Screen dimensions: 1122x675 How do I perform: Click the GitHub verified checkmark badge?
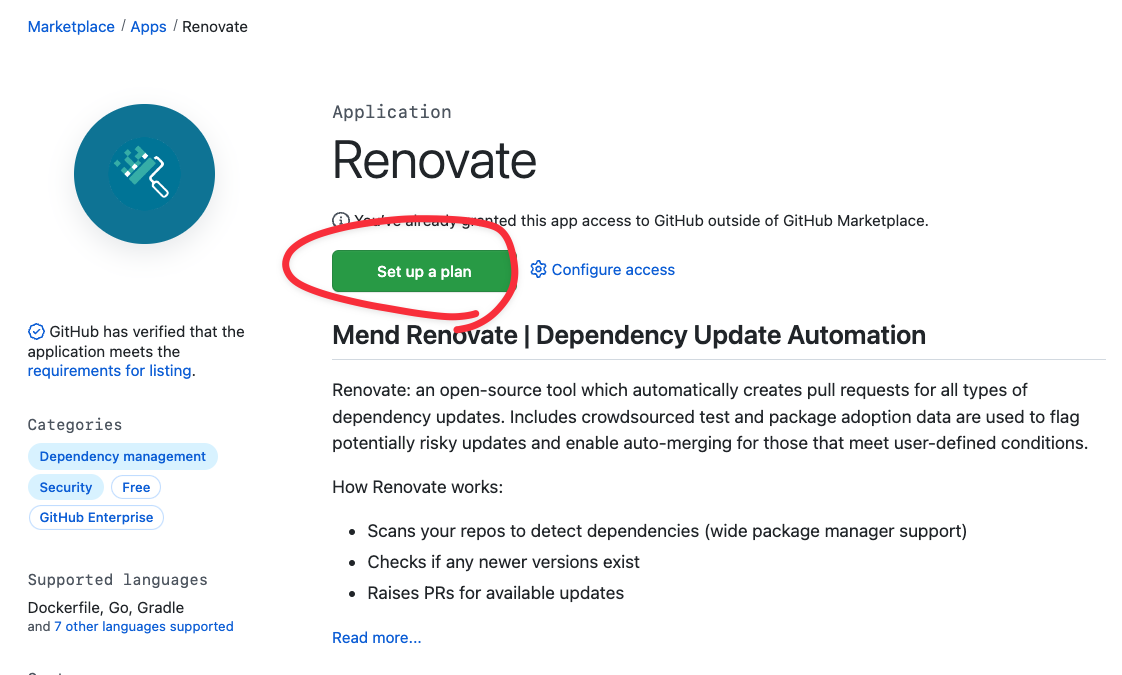pyautogui.click(x=36, y=331)
